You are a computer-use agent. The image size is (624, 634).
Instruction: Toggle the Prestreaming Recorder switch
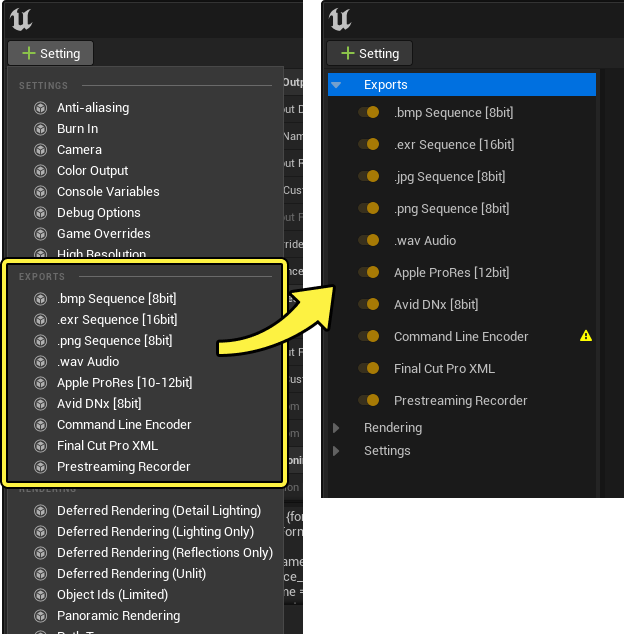[x=368, y=400]
